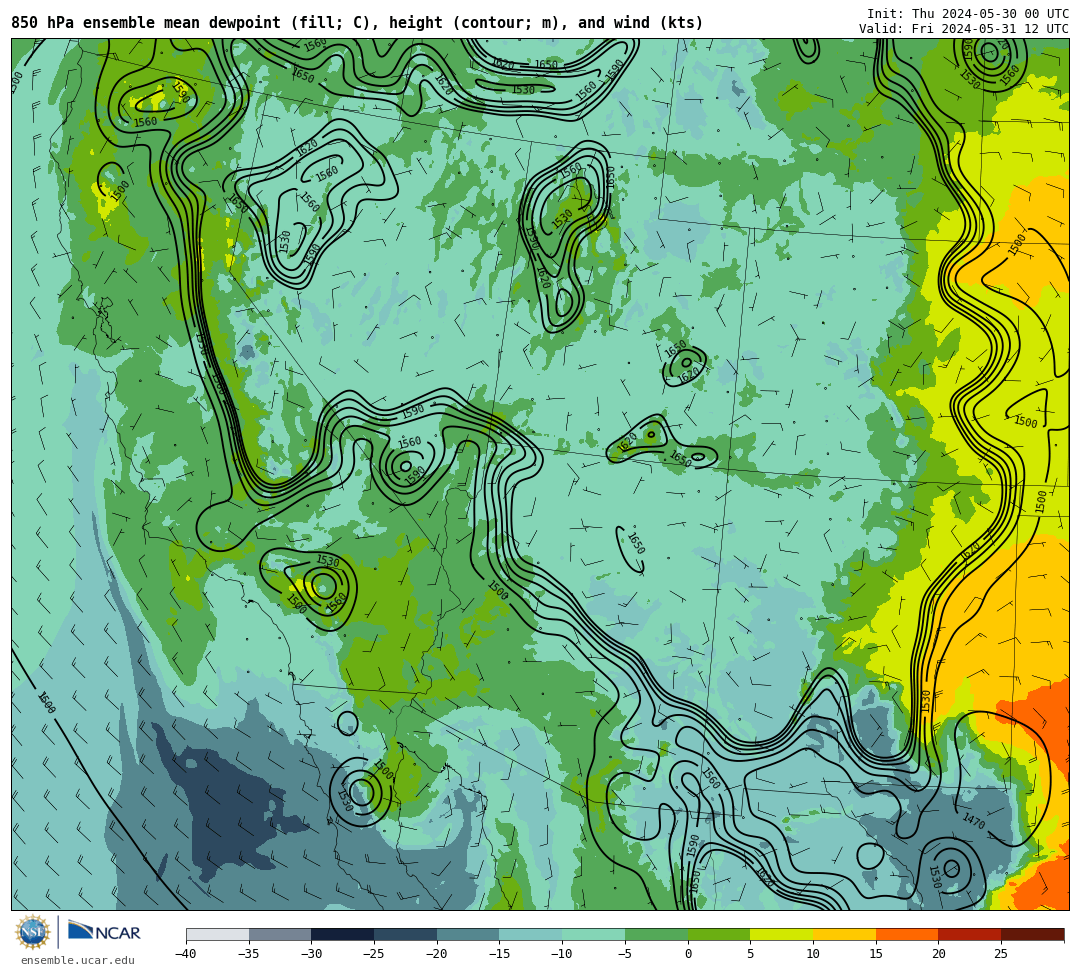Click the 25 colorbar tick label
Viewport: 1080px width, 973px height.
[x=1001, y=954]
